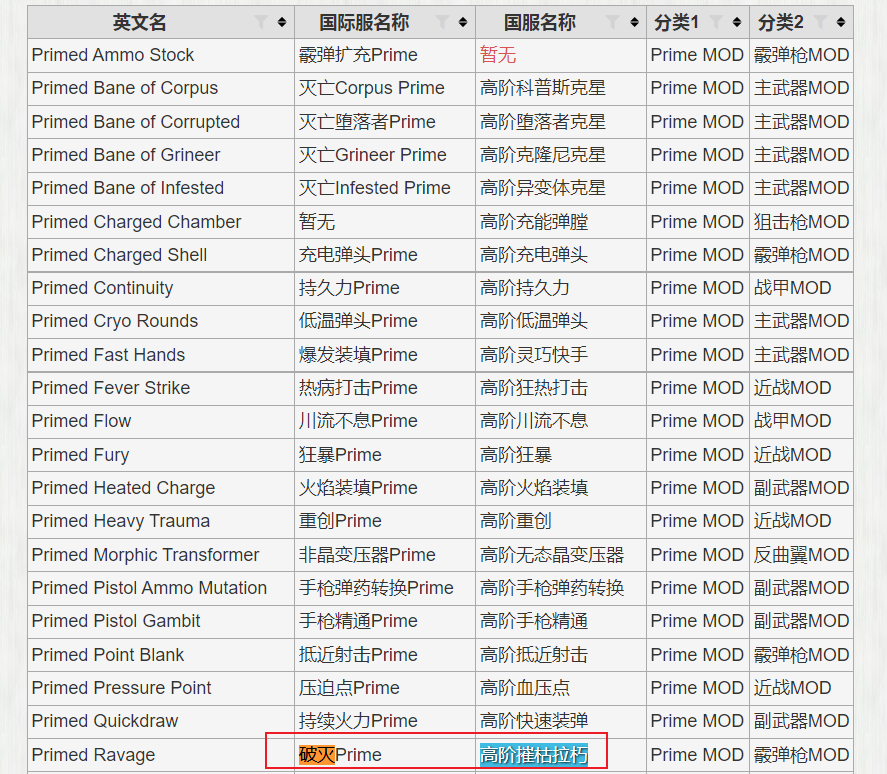The height and width of the screenshot is (774, 887).
Task: Select Primed Heavy Trauma cell
Action: (x=161, y=521)
